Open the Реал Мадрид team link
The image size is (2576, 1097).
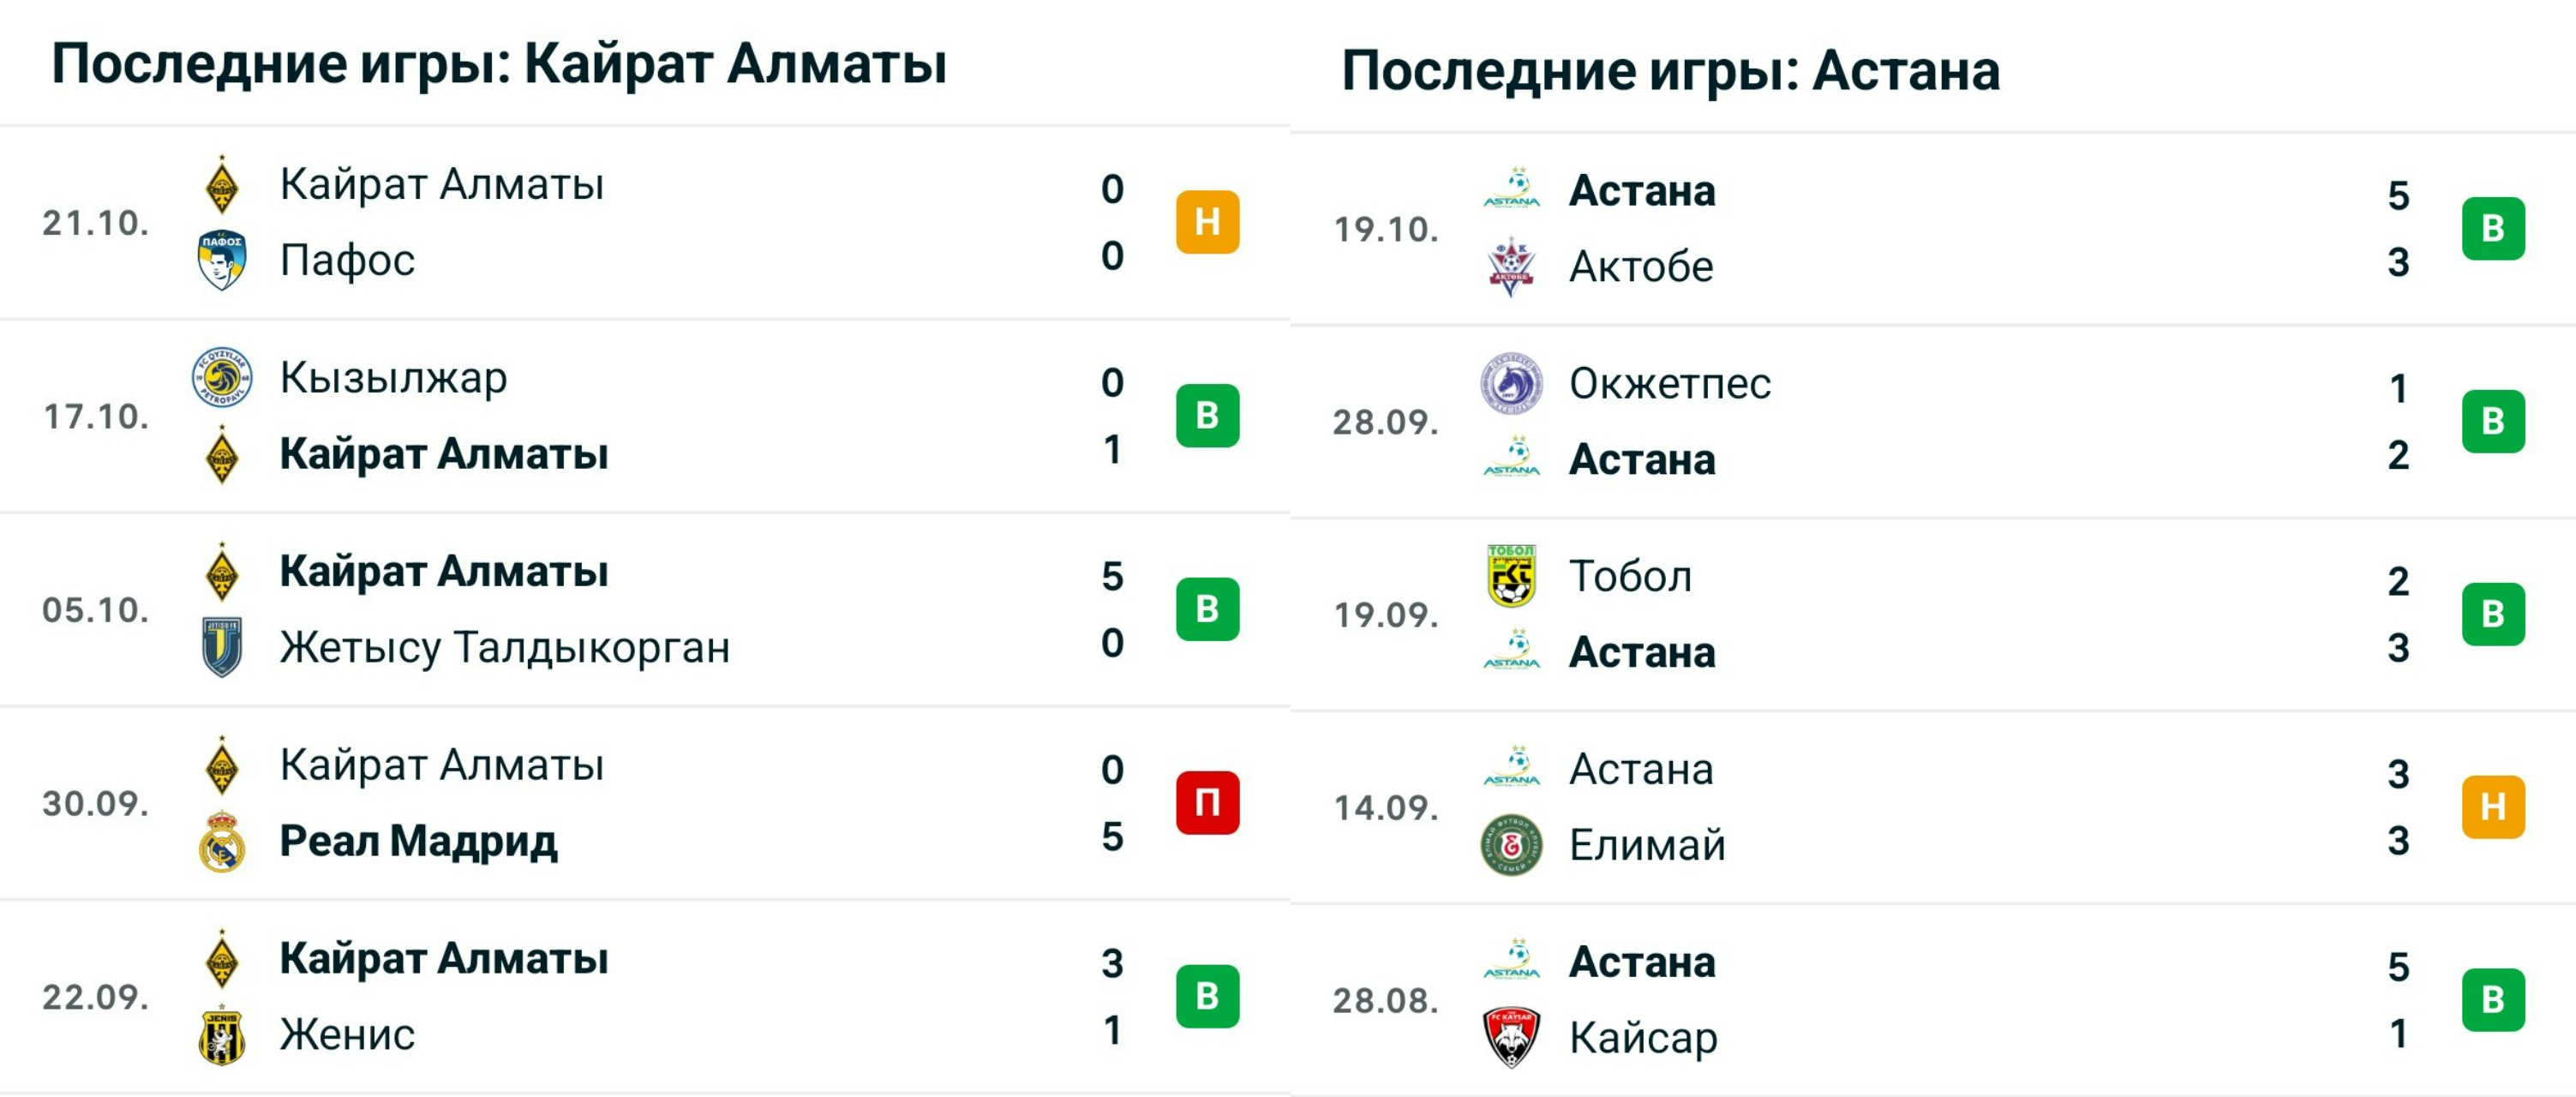[x=418, y=841]
